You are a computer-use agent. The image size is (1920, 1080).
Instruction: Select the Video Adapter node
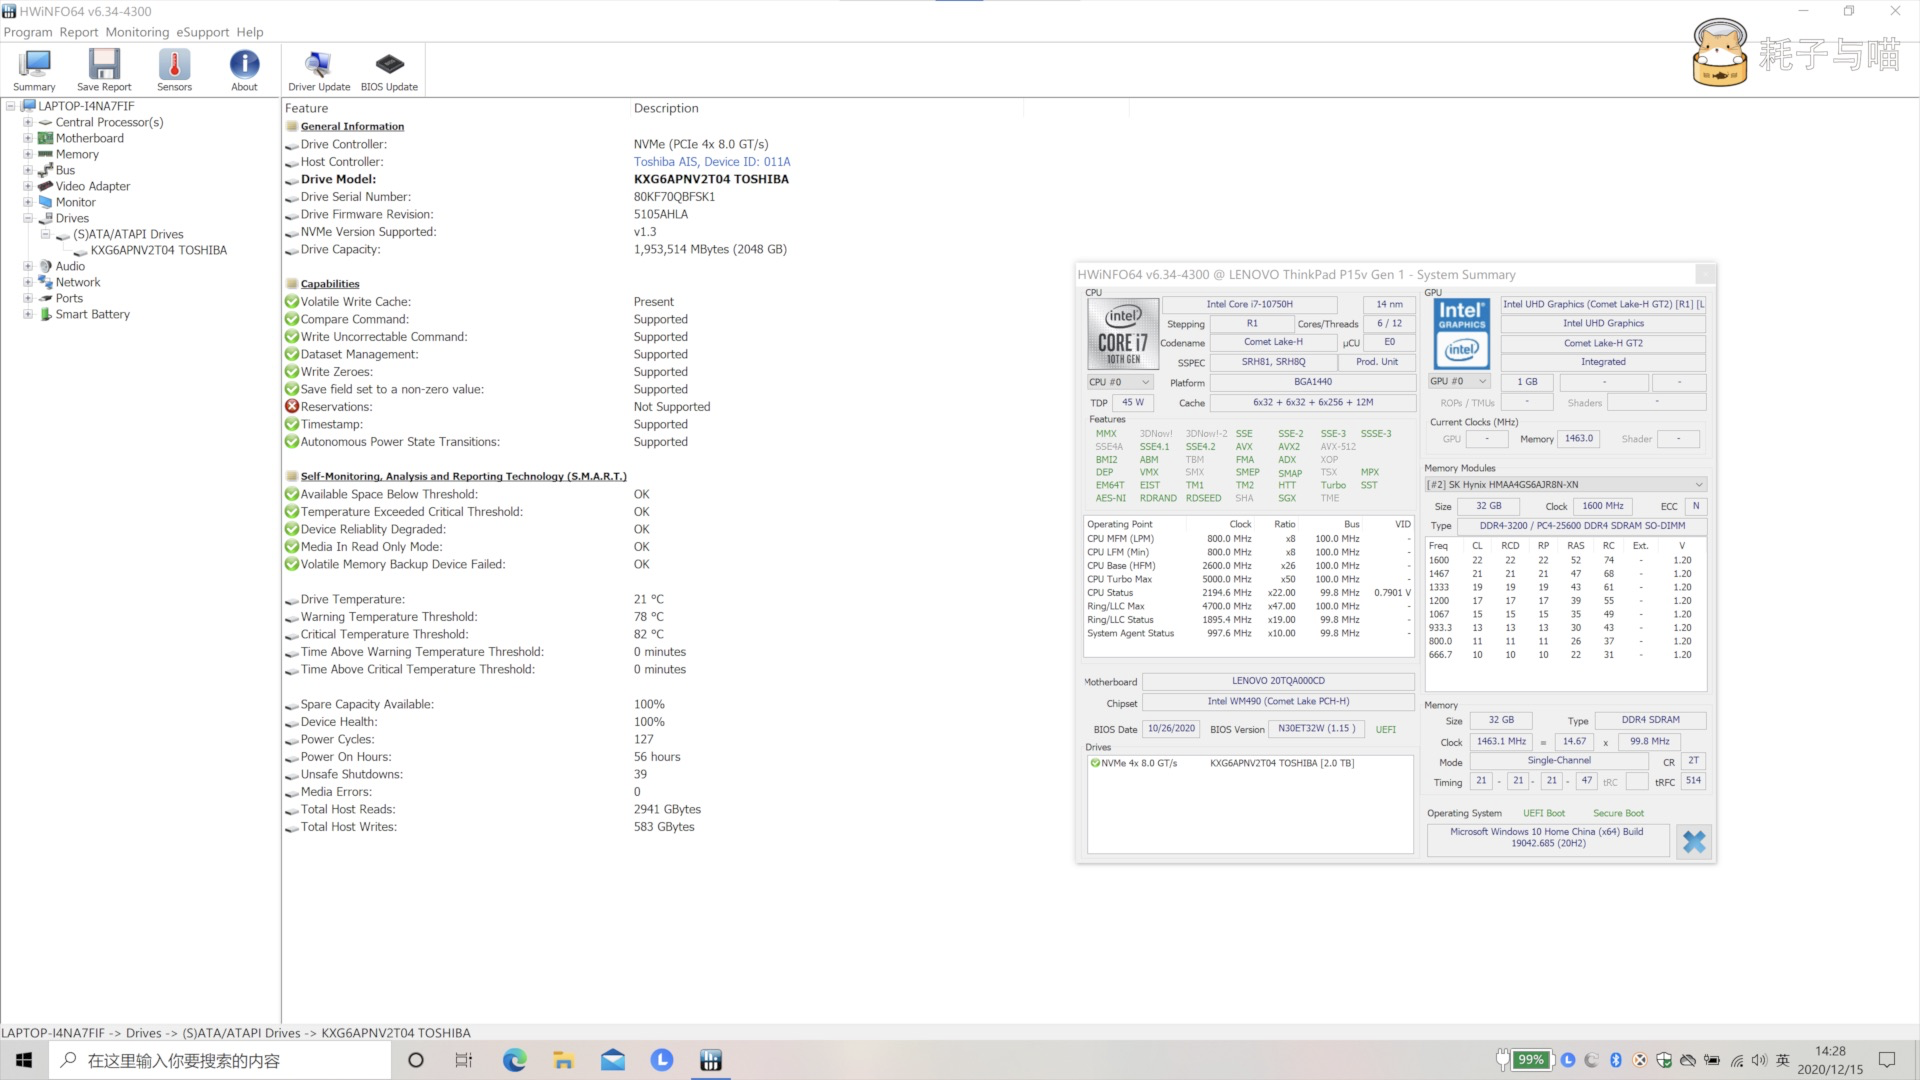[x=93, y=186]
